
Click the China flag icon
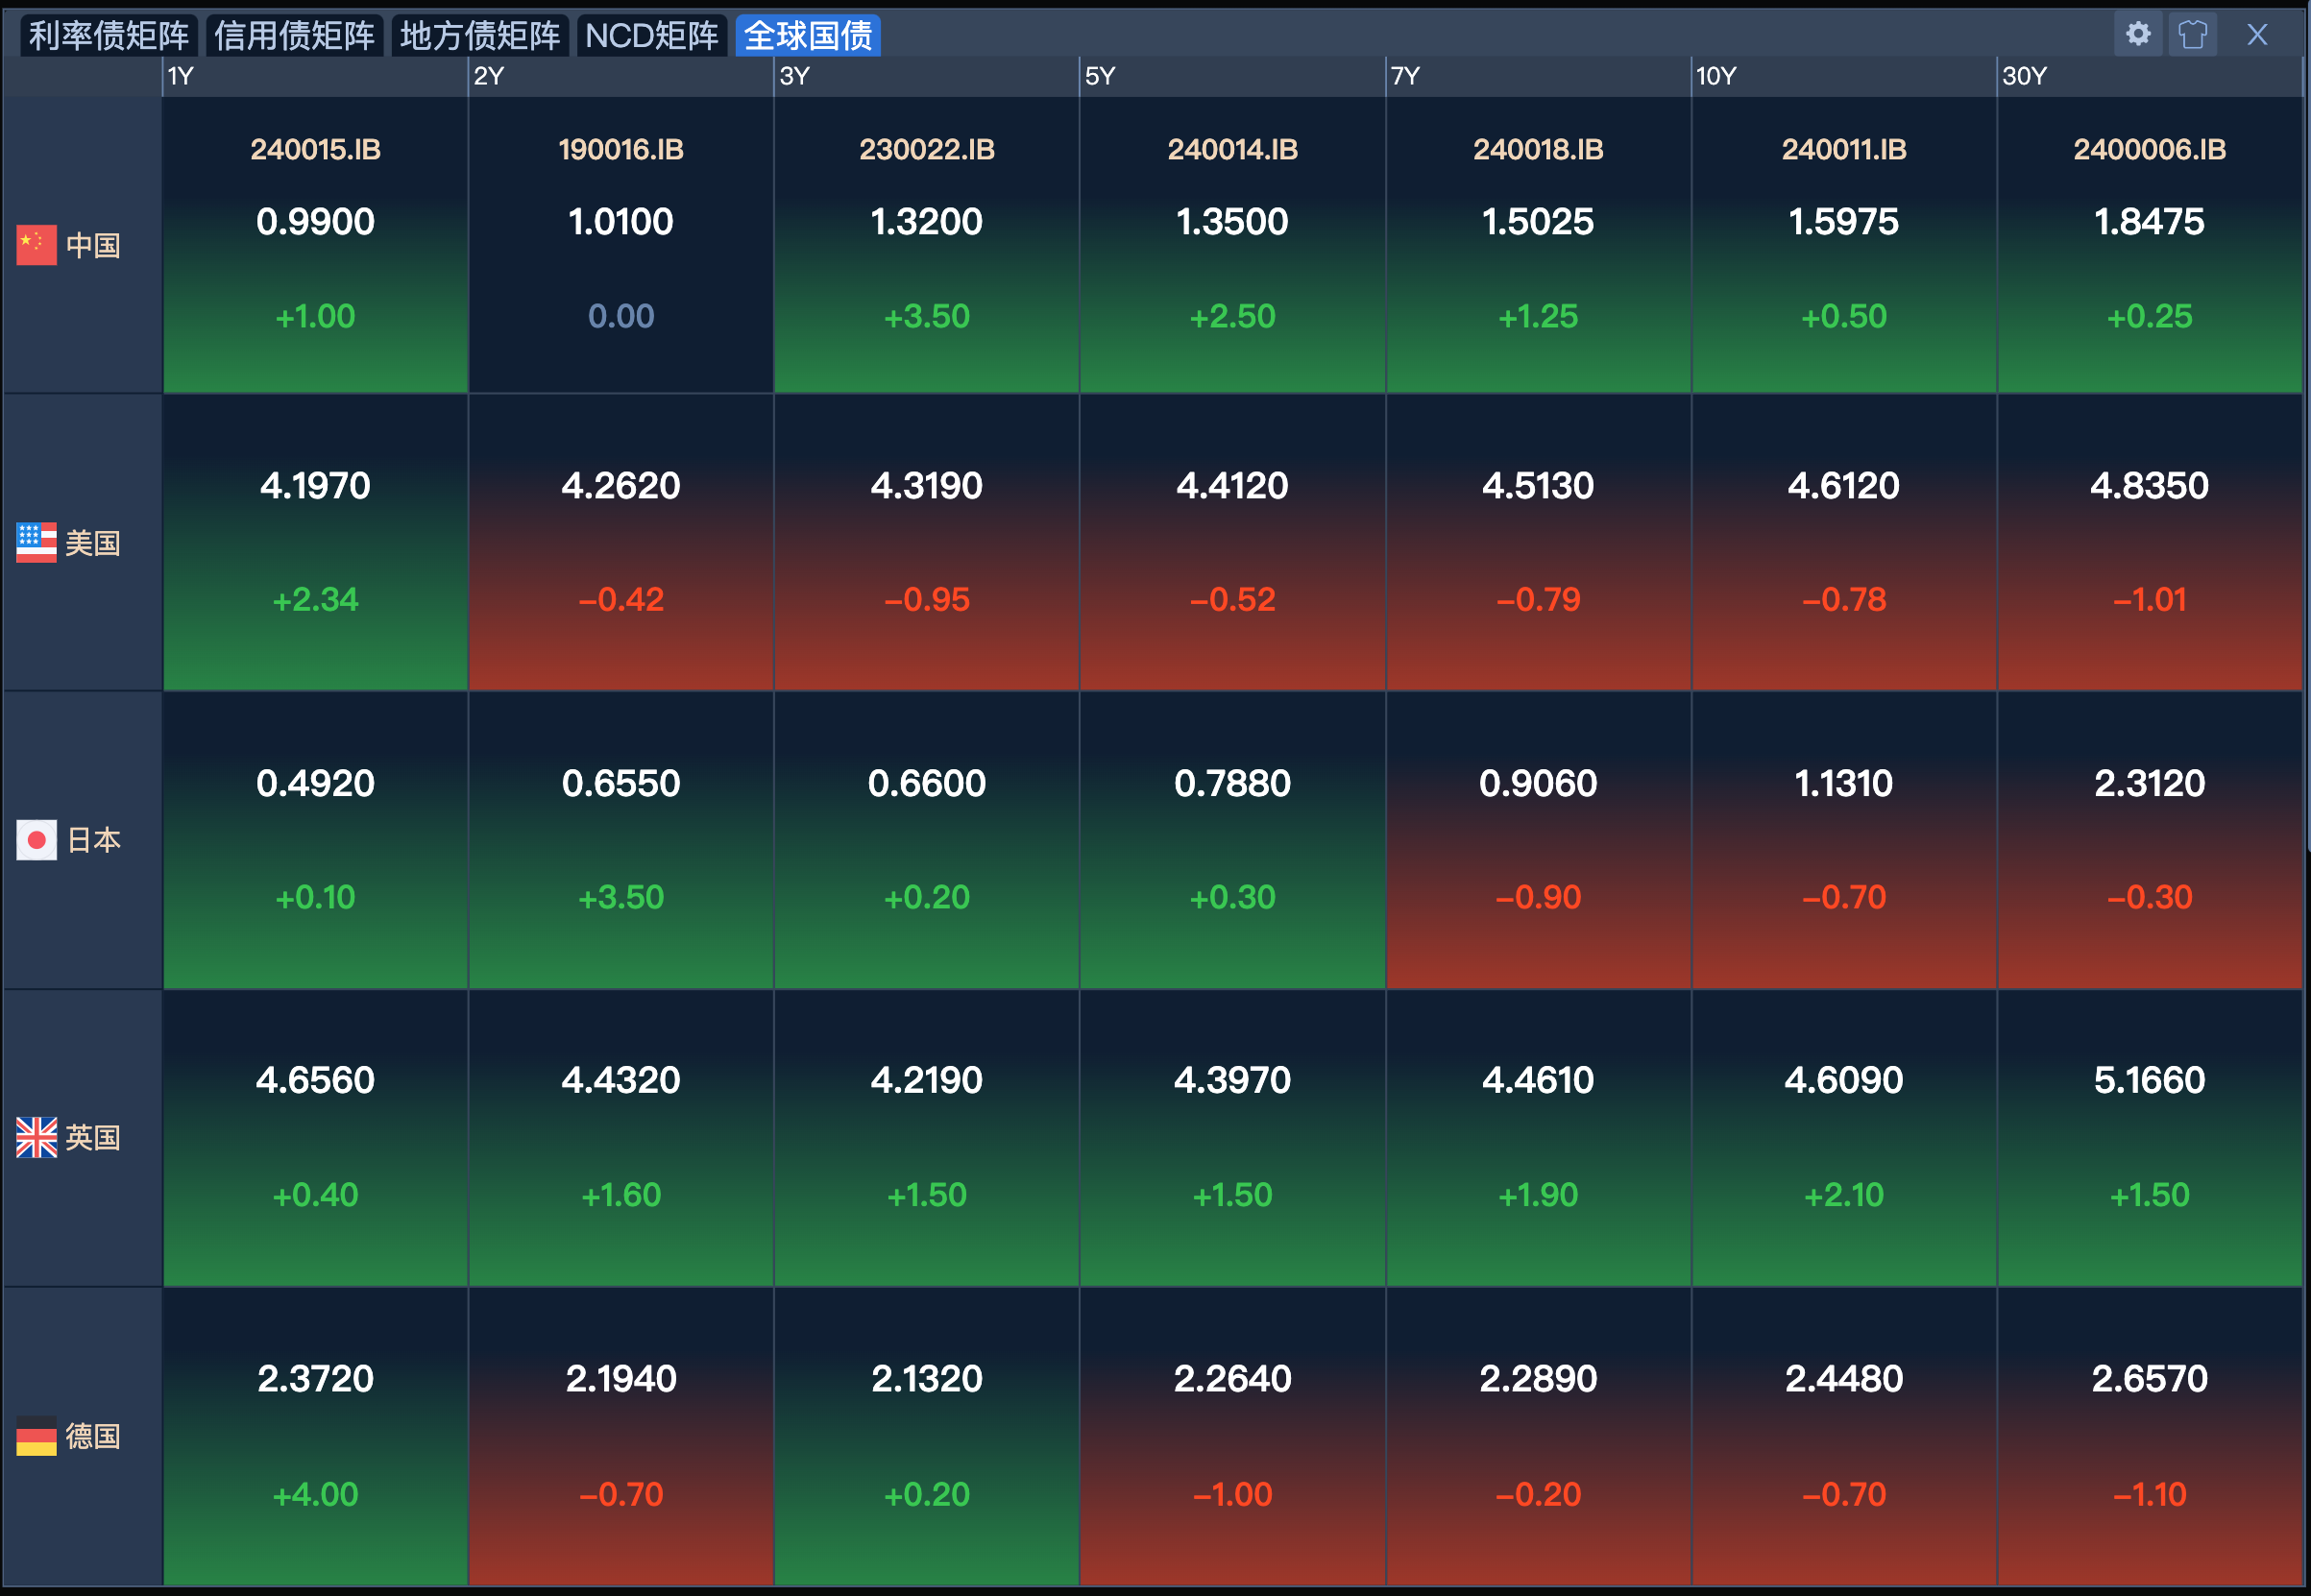36,245
